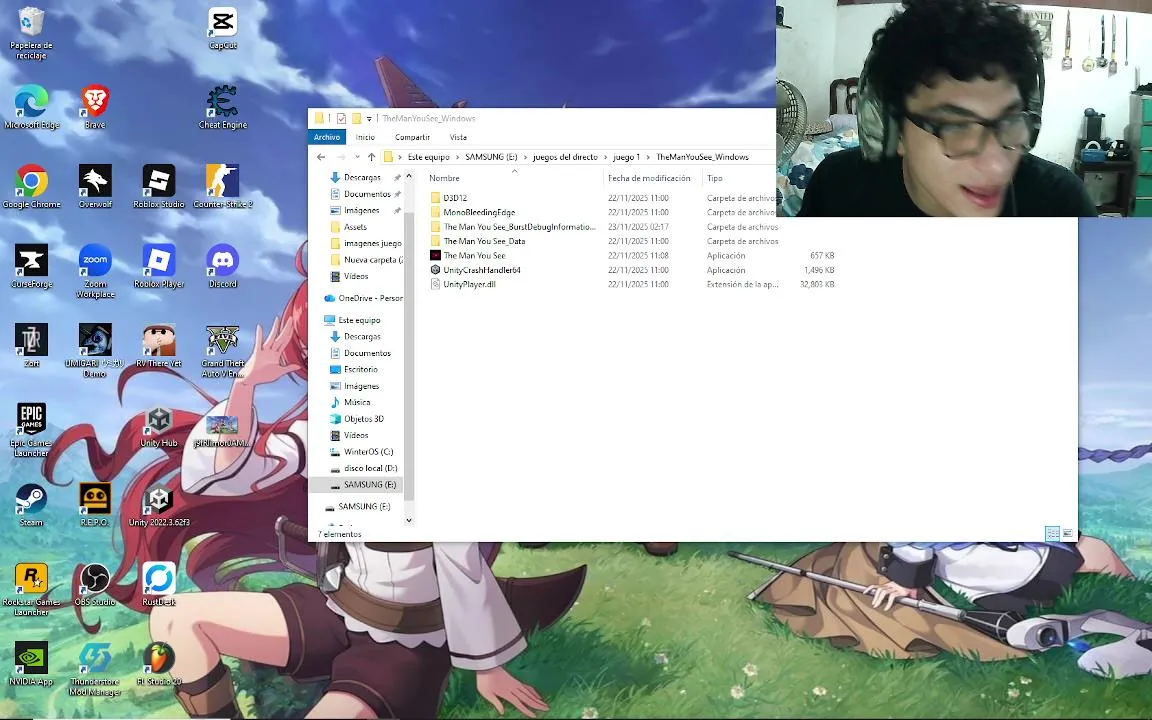Select the Steam desktop icon

point(32,504)
